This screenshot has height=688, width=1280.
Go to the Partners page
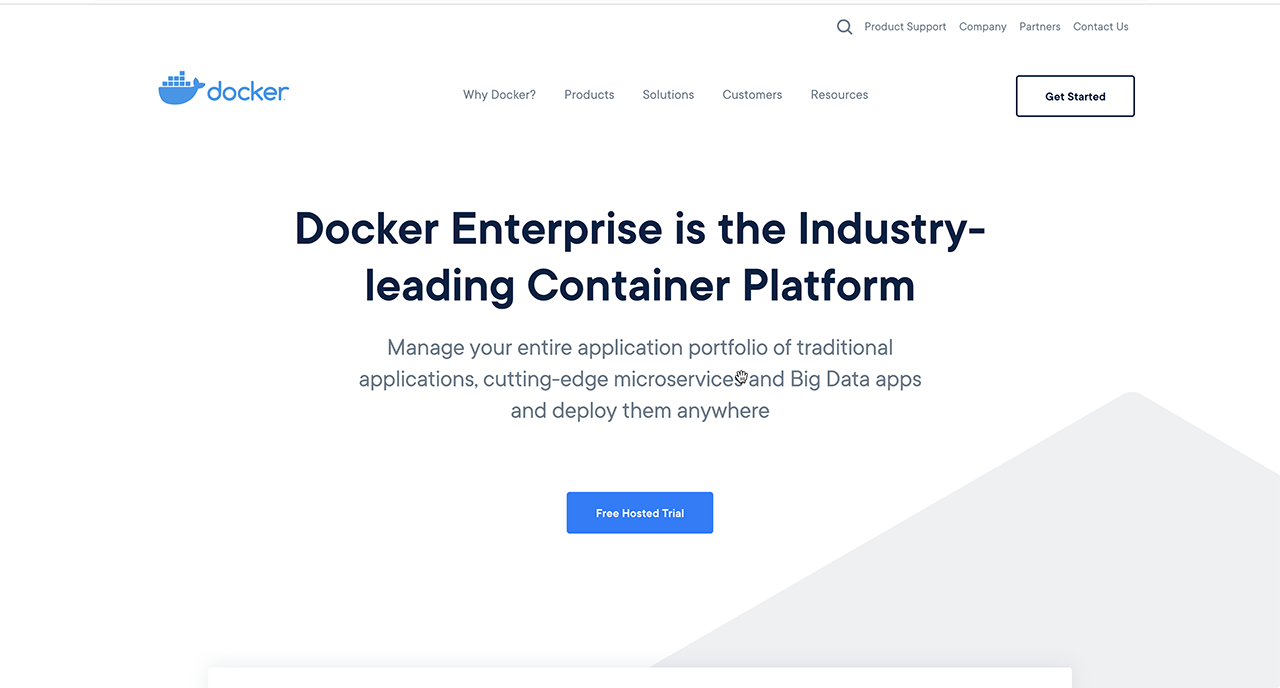1039,27
